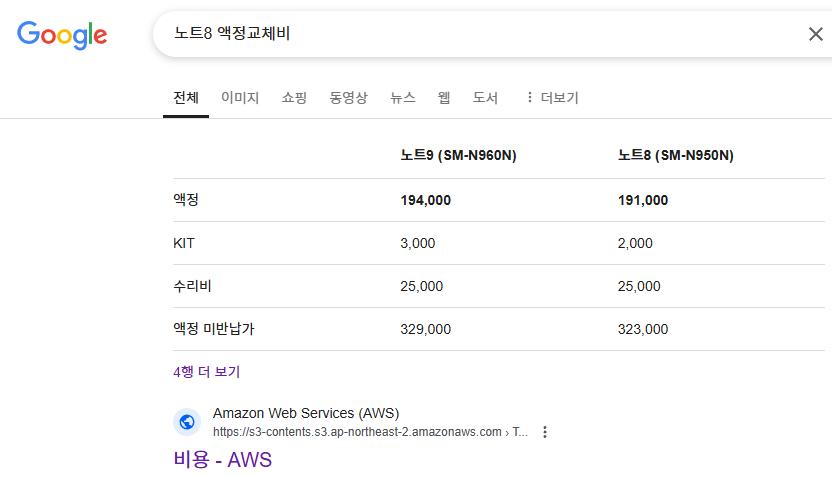Click the 액정 row label
Viewport: 832px width, 477px height.
186,200
